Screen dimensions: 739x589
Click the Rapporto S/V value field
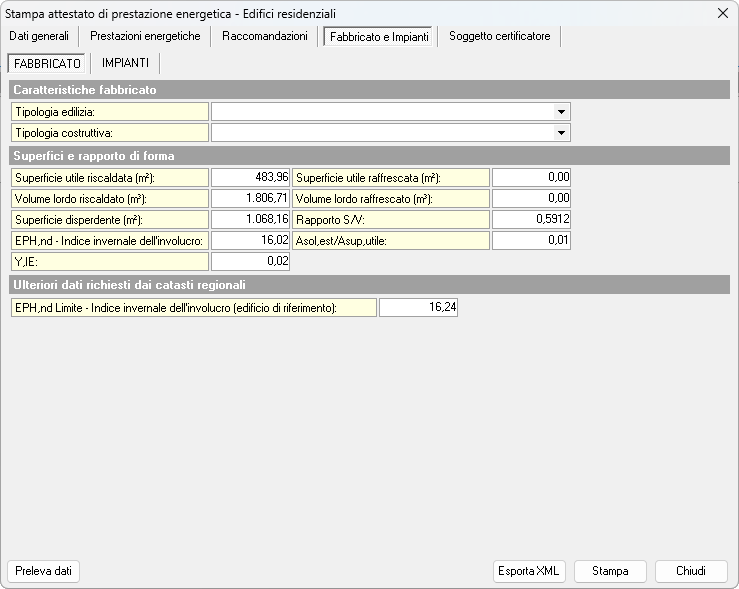tap(531, 220)
